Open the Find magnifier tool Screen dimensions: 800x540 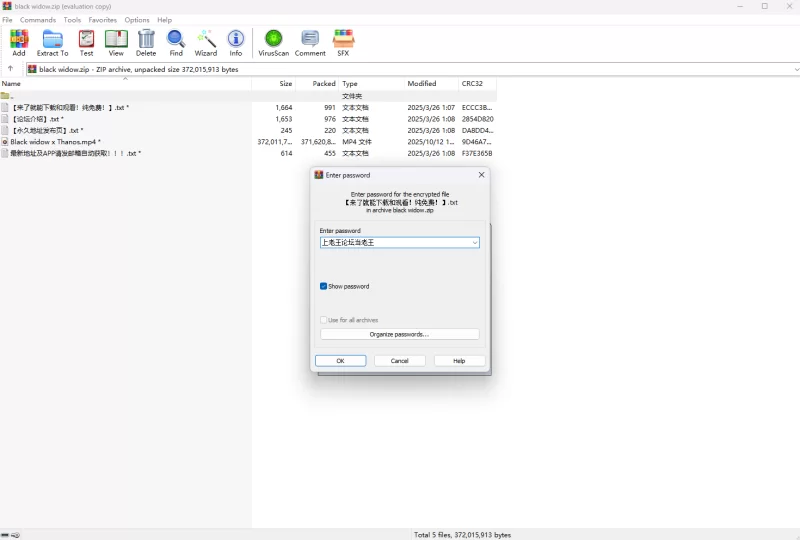[176, 42]
